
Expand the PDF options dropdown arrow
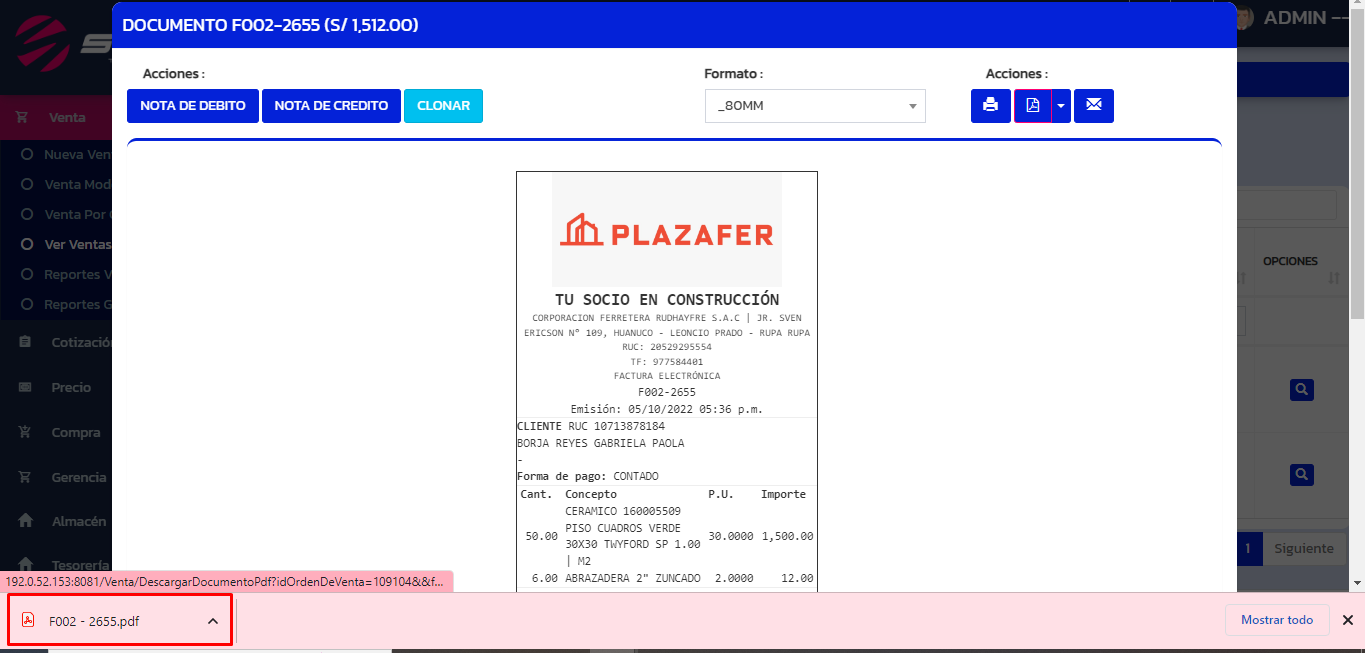click(1061, 106)
